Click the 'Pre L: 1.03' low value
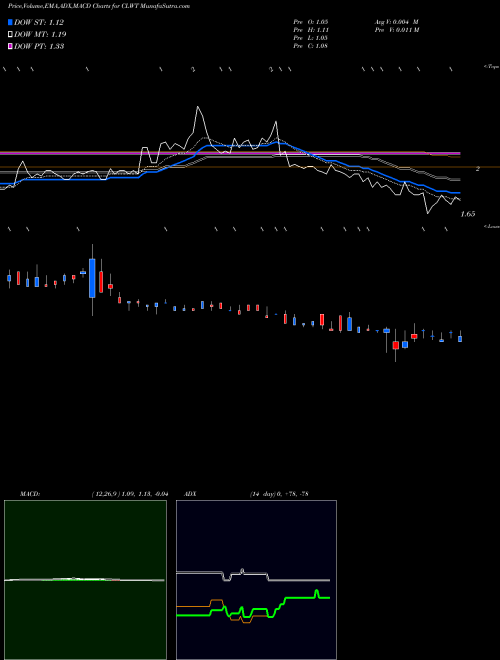 click(311, 38)
